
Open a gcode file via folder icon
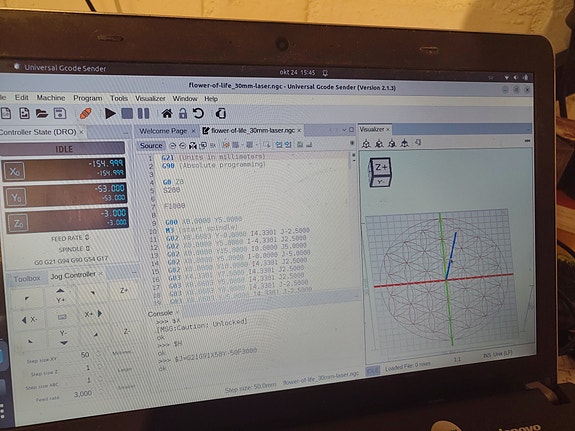(x=42, y=113)
